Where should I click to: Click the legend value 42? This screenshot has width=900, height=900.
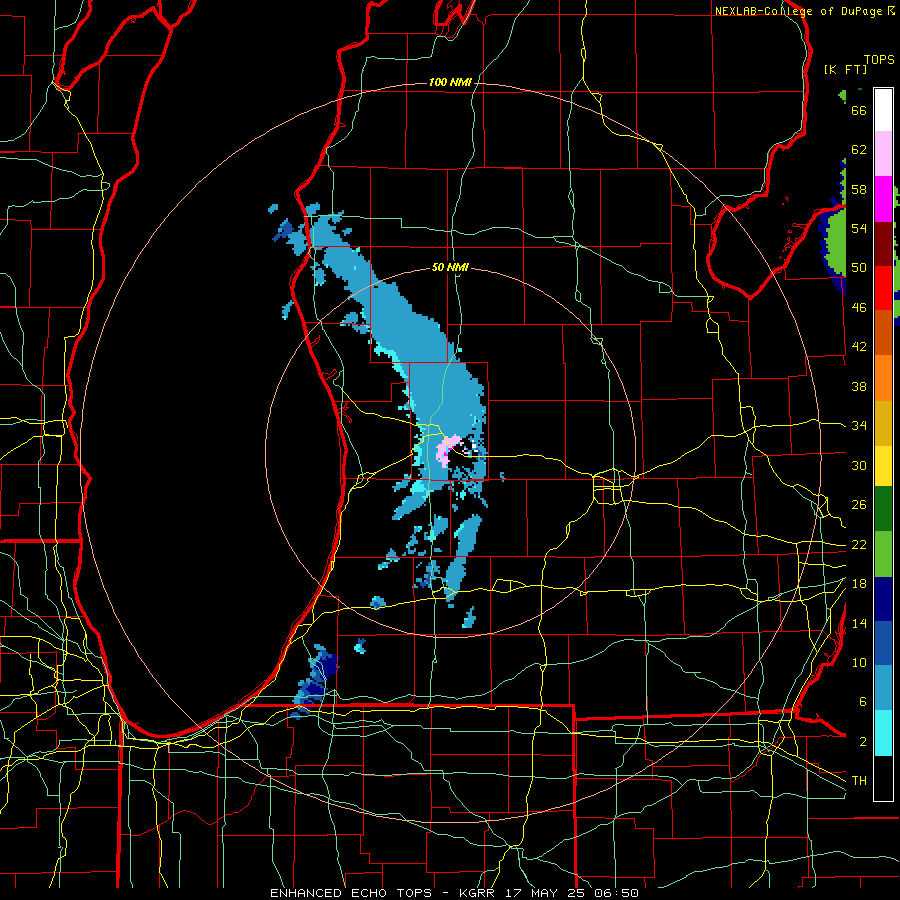click(859, 347)
